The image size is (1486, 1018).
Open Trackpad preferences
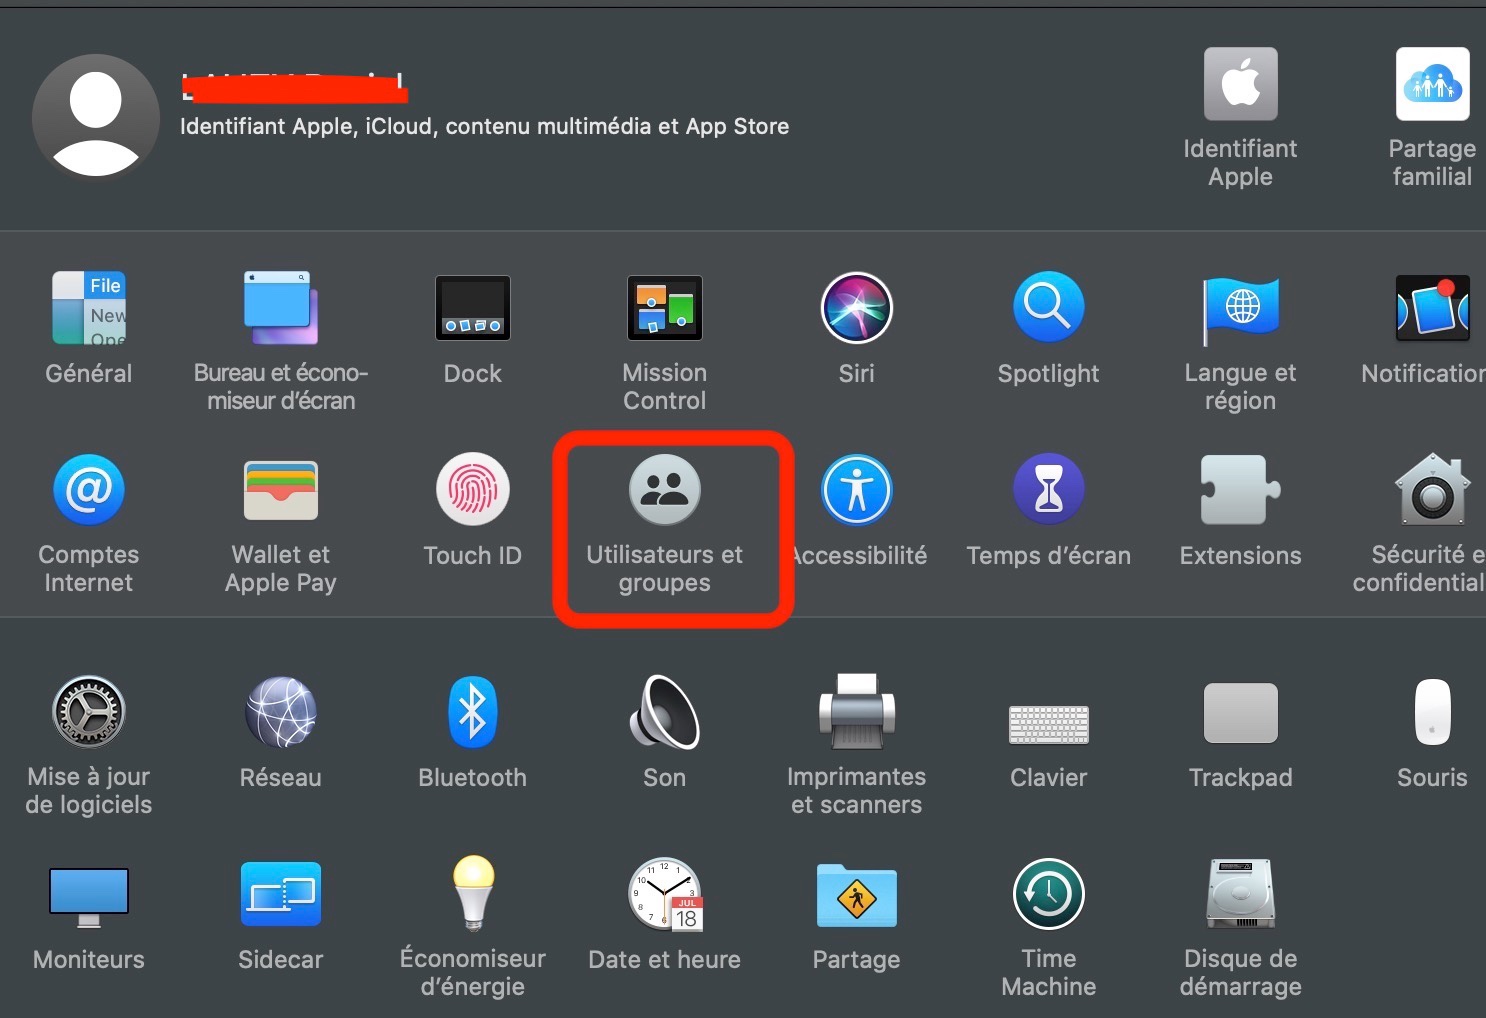pos(1240,713)
